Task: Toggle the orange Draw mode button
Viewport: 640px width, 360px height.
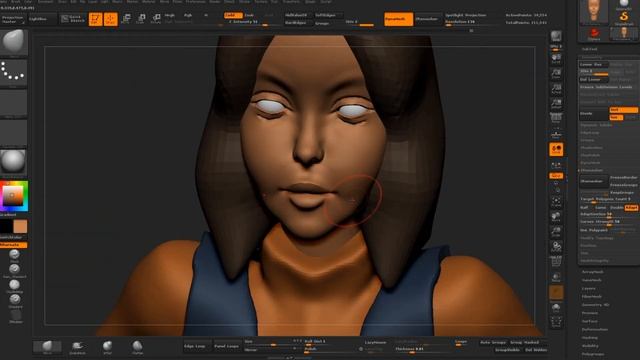Action: coord(111,19)
